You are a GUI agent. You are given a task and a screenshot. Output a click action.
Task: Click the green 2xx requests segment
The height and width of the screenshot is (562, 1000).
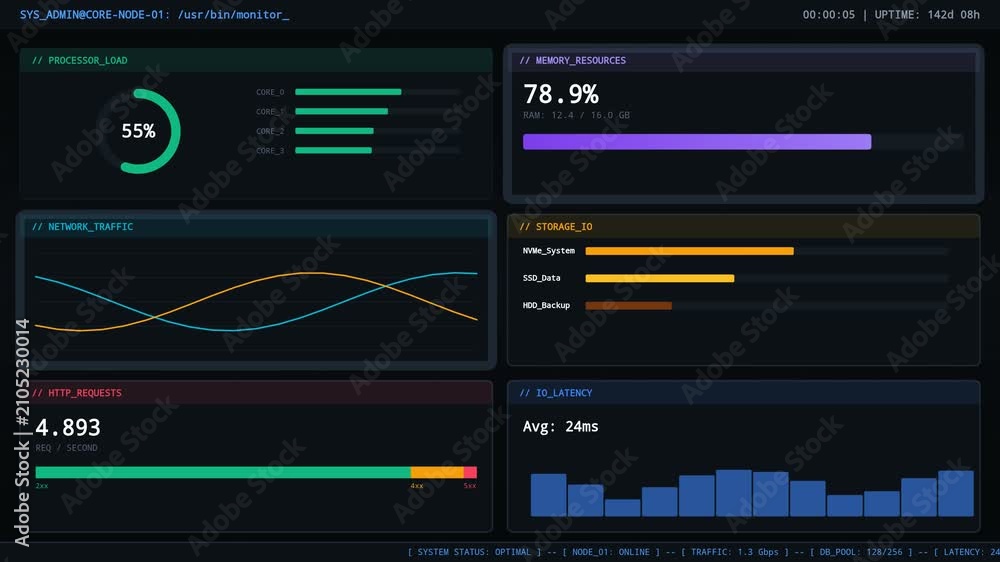(223, 473)
